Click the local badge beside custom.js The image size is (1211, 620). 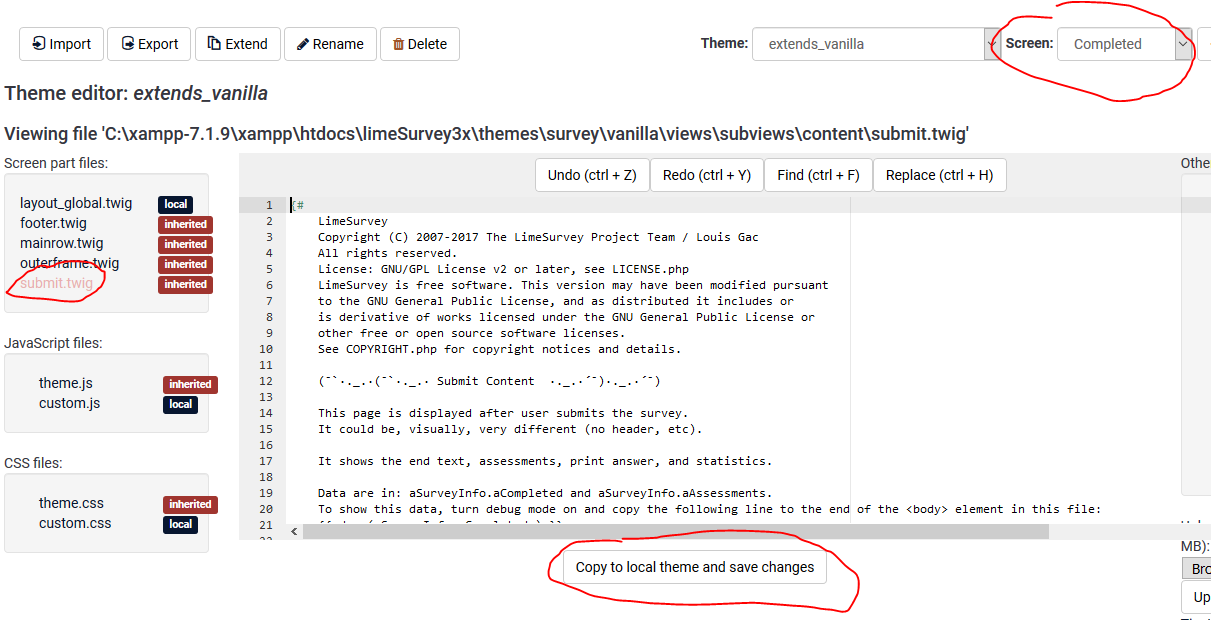180,404
